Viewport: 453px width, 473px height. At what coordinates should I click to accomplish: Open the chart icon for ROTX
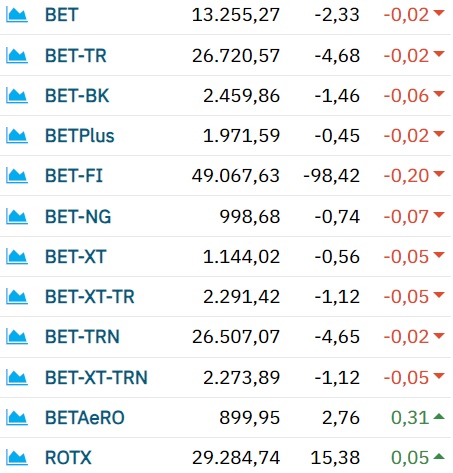coord(17,458)
